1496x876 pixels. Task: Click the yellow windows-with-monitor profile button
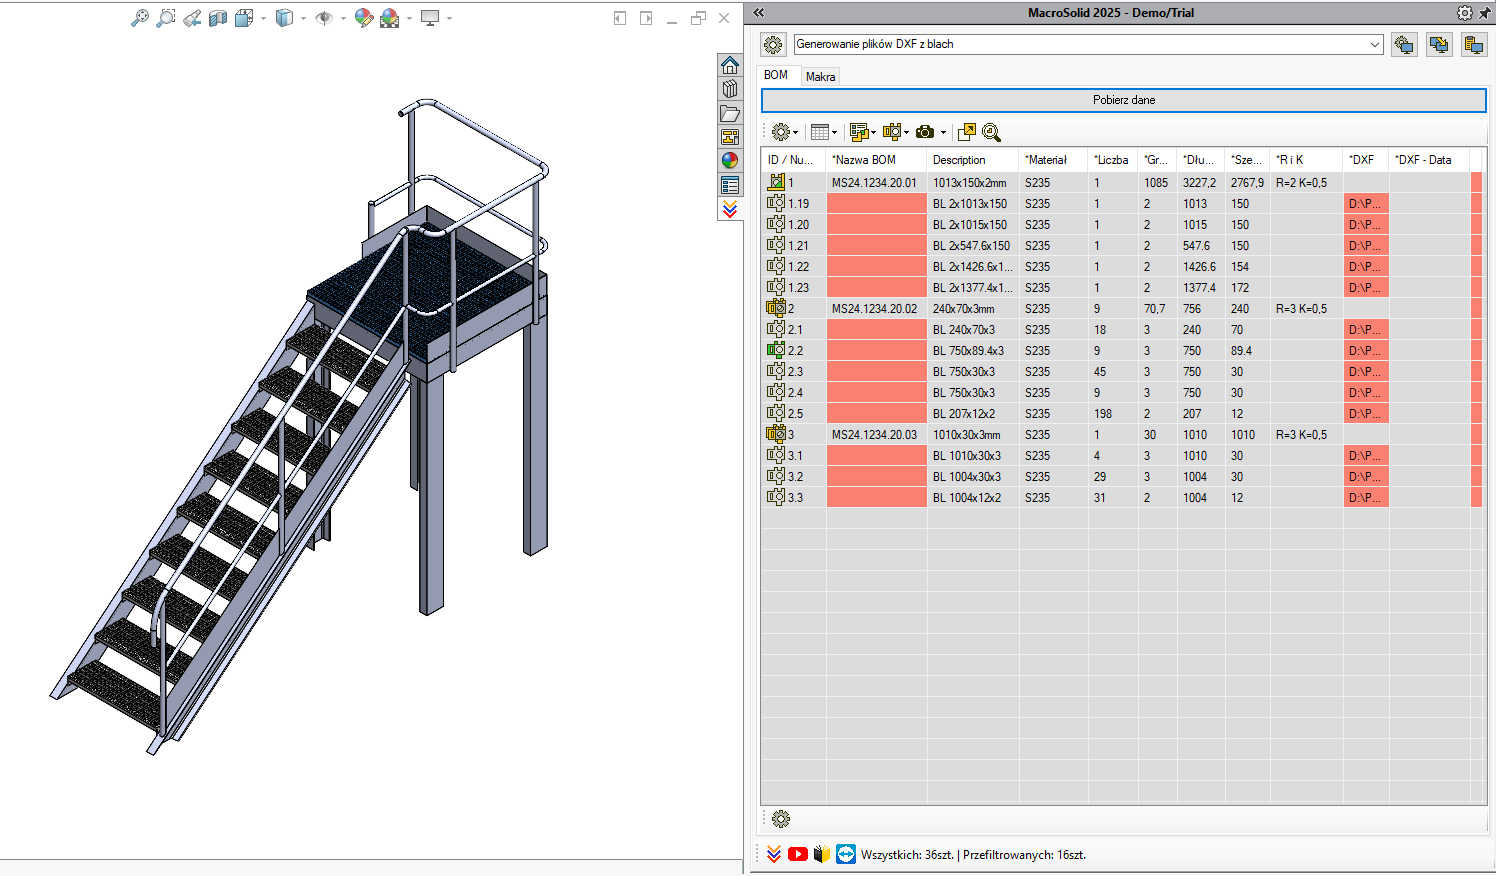[x=1439, y=45]
